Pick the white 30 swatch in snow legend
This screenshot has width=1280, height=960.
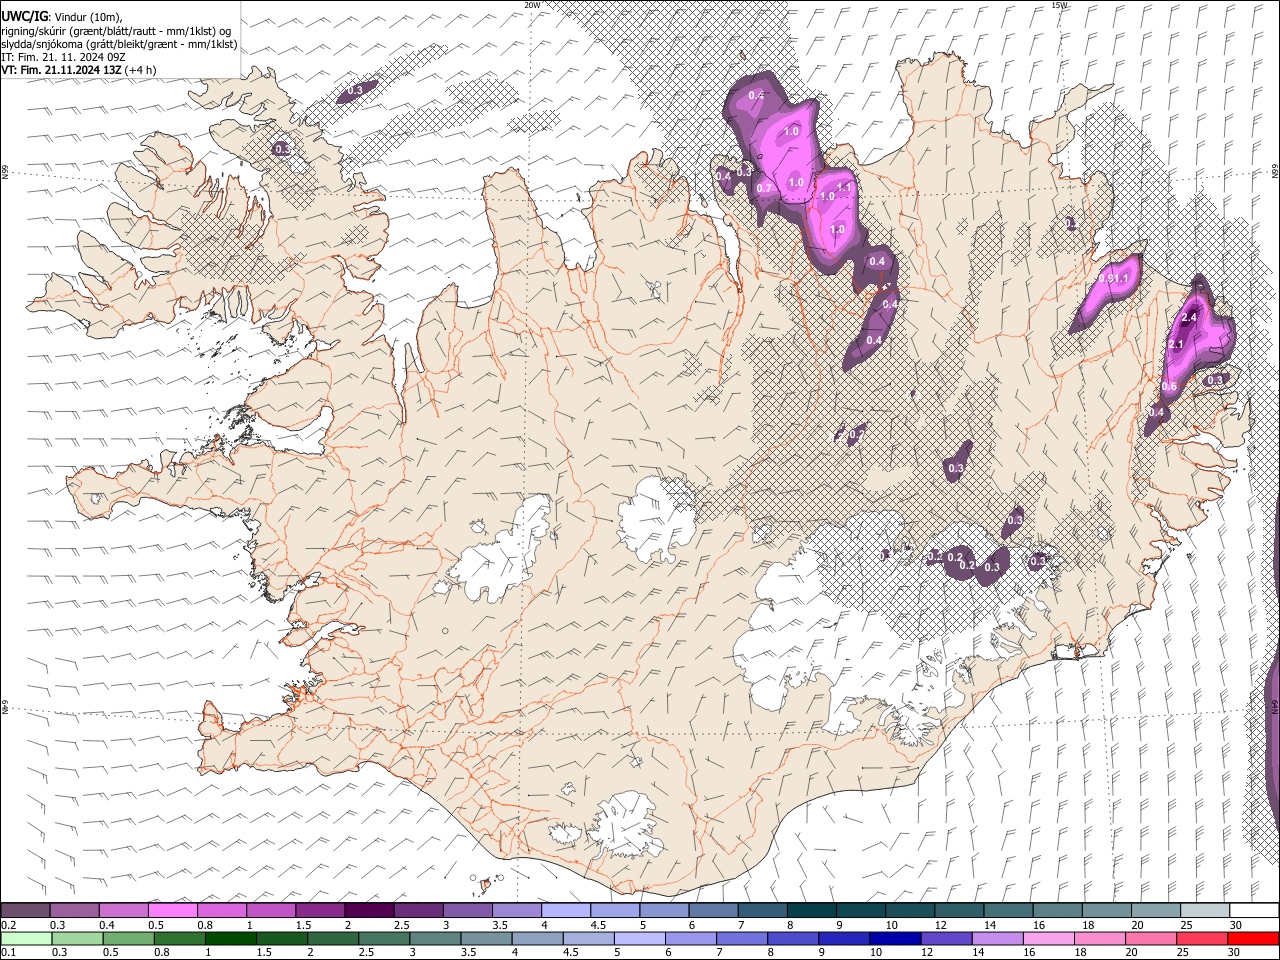[x=1255, y=910]
